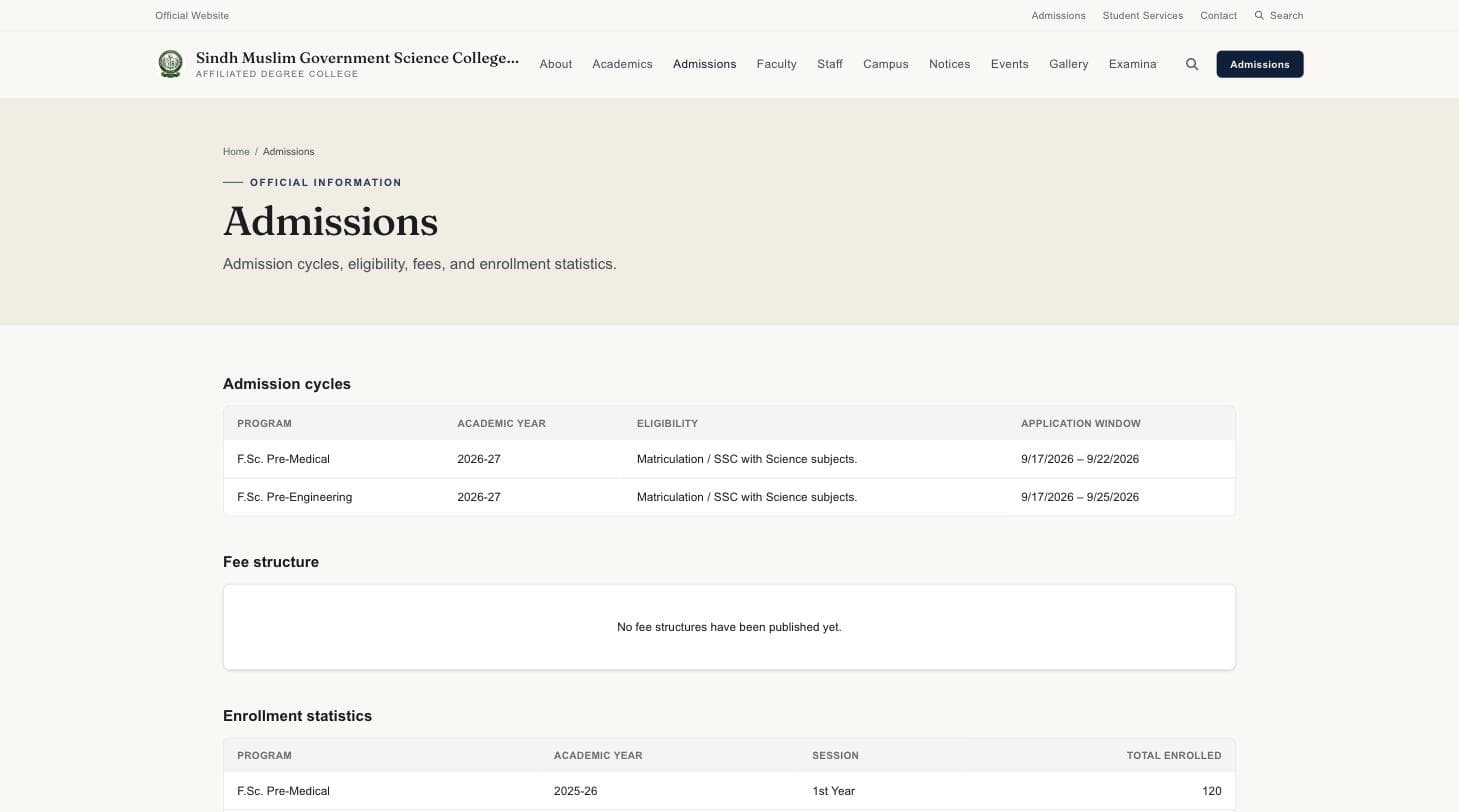Viewport: 1459px width, 812px height.
Task: Click the Total Enrolled column header
Action: (x=1174, y=756)
